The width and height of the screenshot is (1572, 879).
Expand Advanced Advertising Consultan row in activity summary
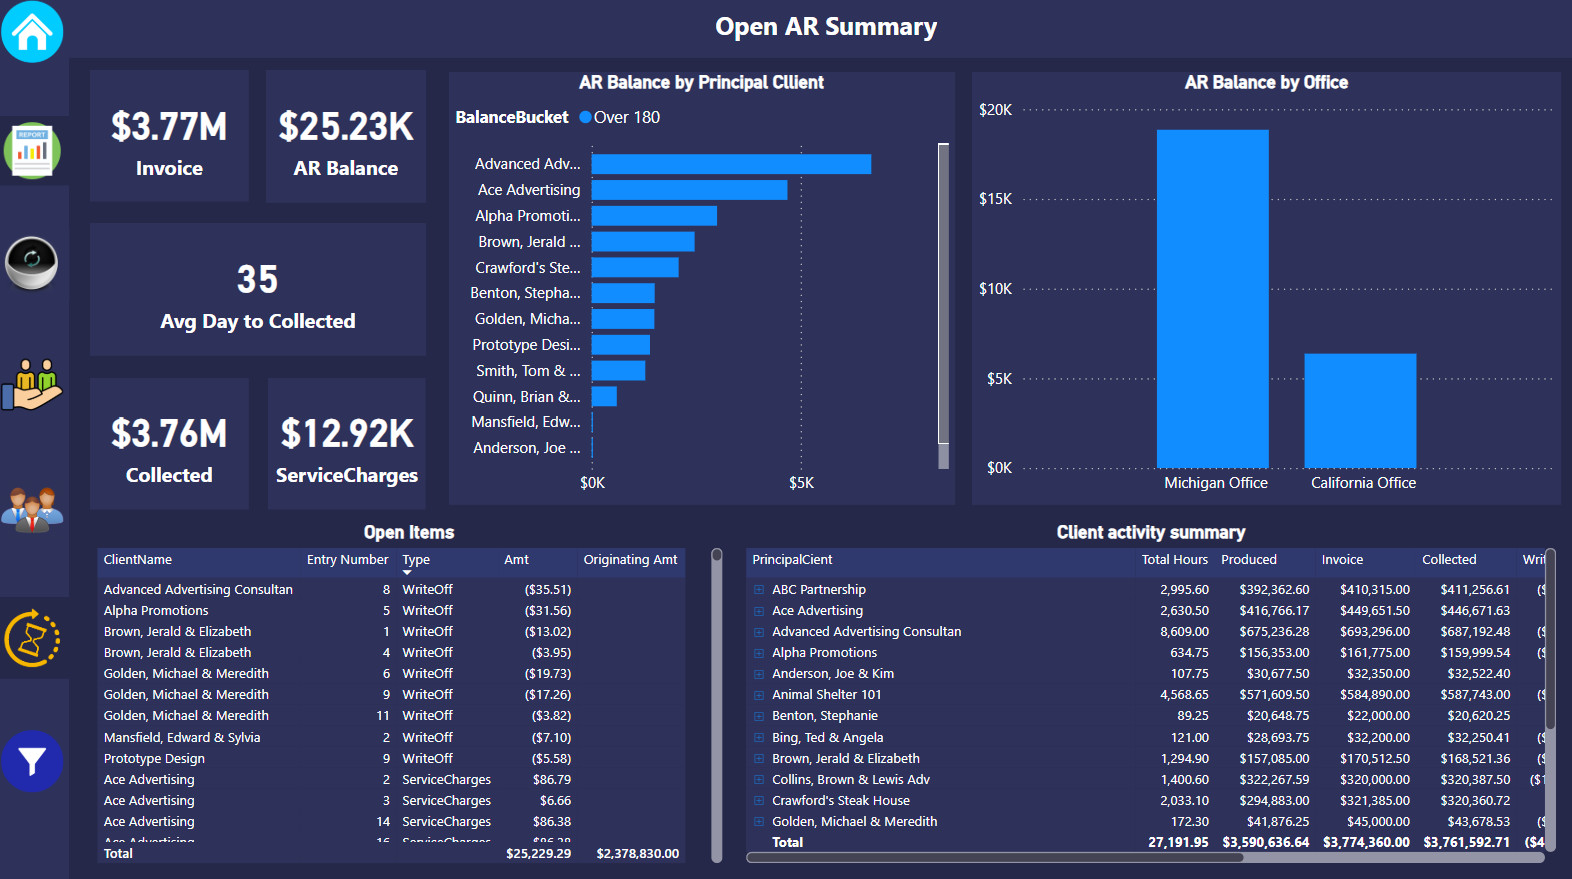(x=759, y=632)
